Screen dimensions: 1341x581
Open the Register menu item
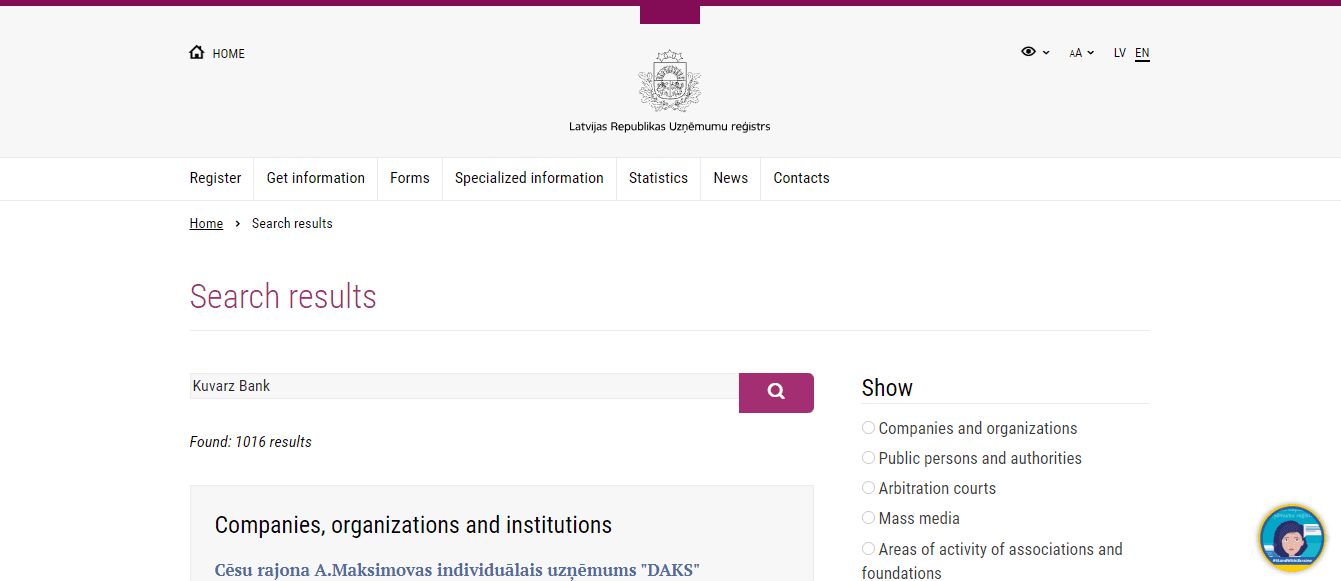coord(215,178)
